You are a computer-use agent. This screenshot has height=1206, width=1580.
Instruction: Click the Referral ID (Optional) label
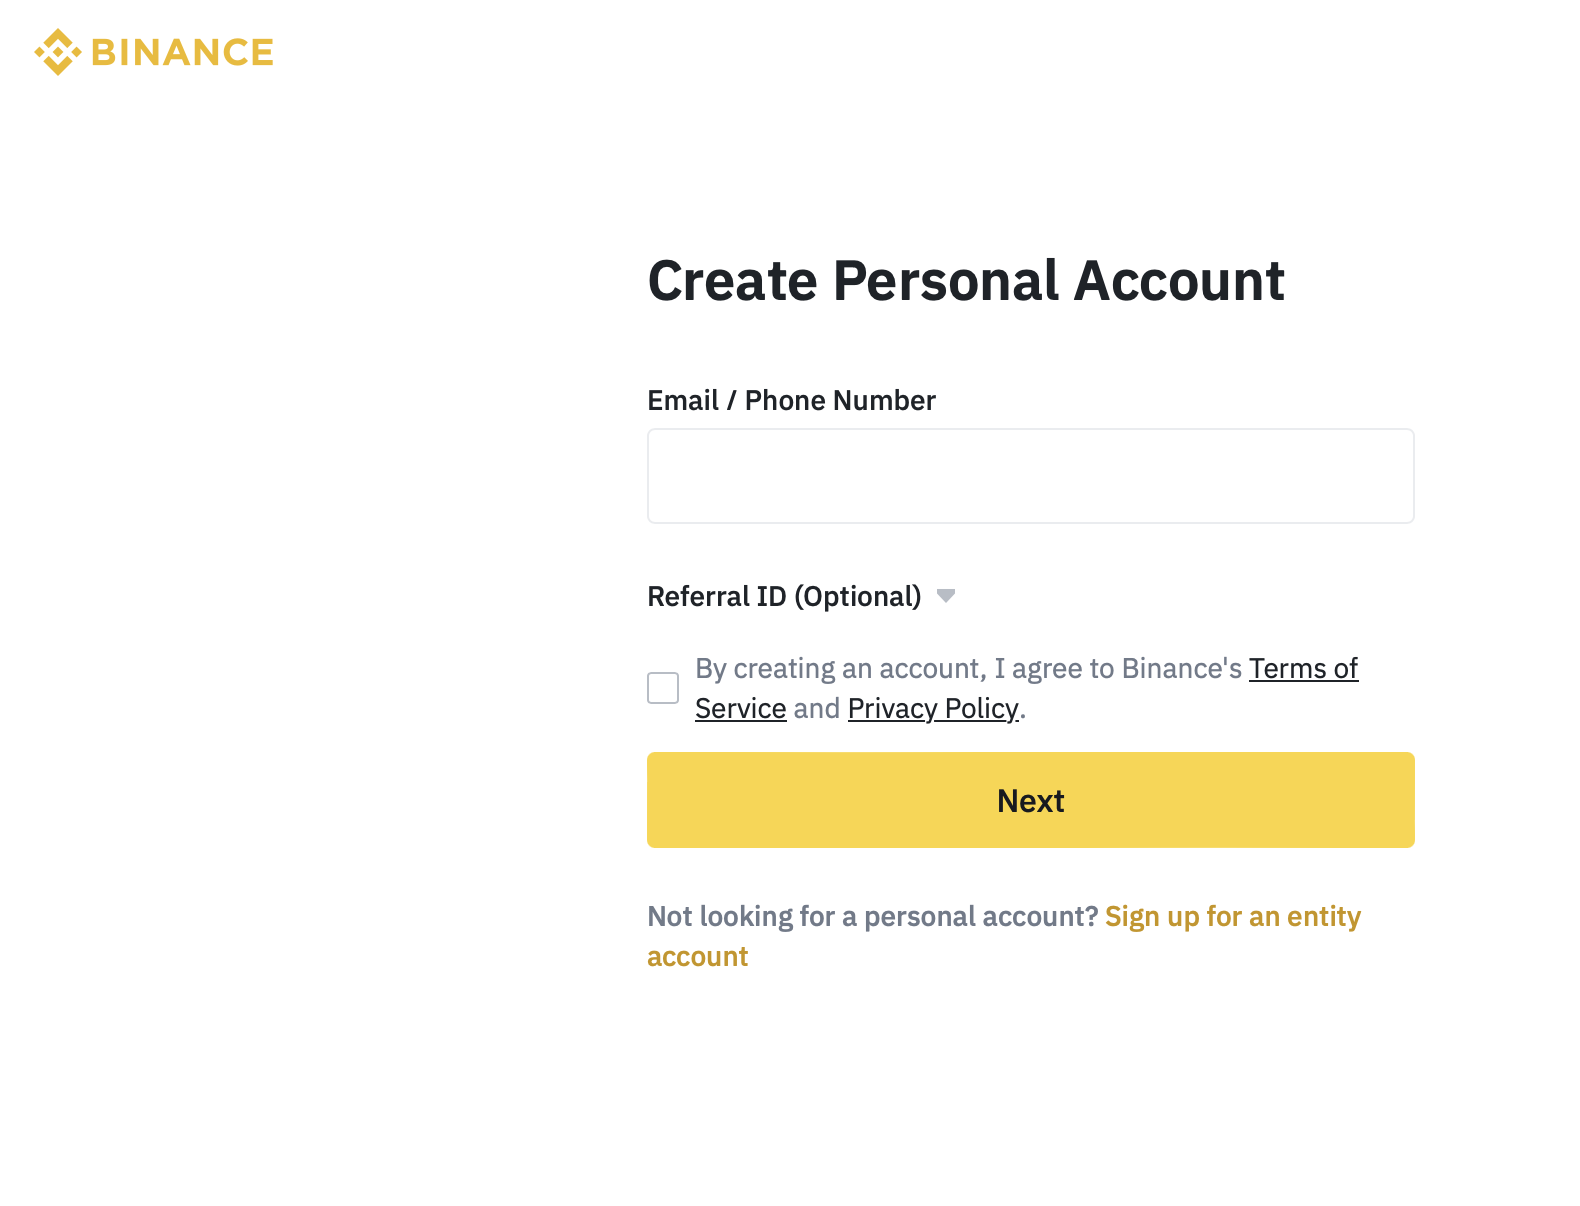point(784,596)
